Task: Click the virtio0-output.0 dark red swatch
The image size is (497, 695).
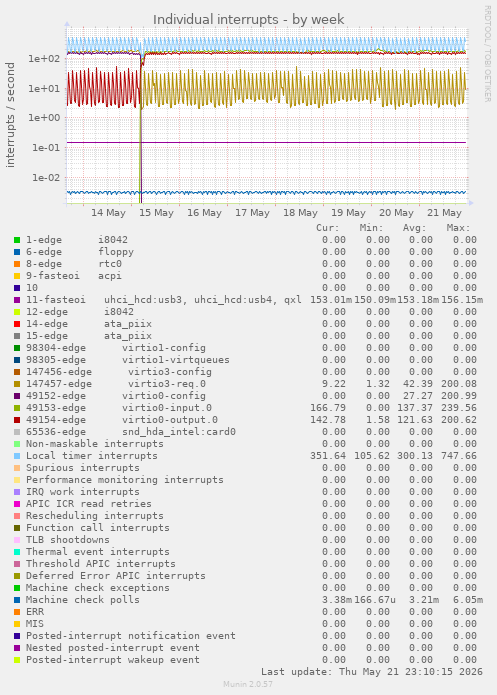Action: pos(17,420)
